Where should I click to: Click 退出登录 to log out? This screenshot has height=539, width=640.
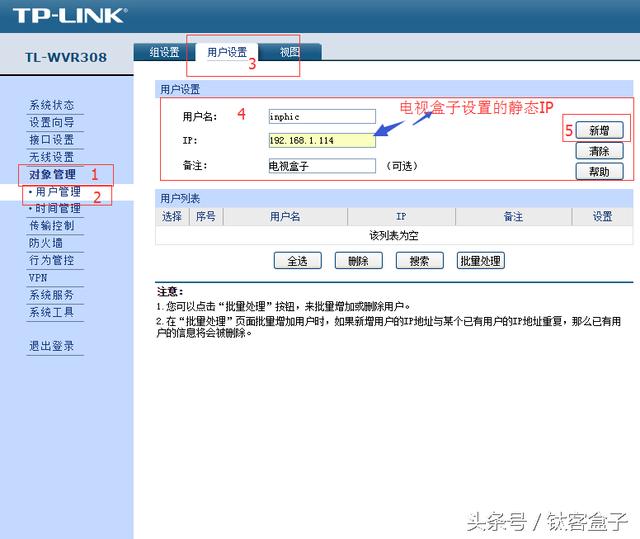pyautogui.click(x=52, y=346)
